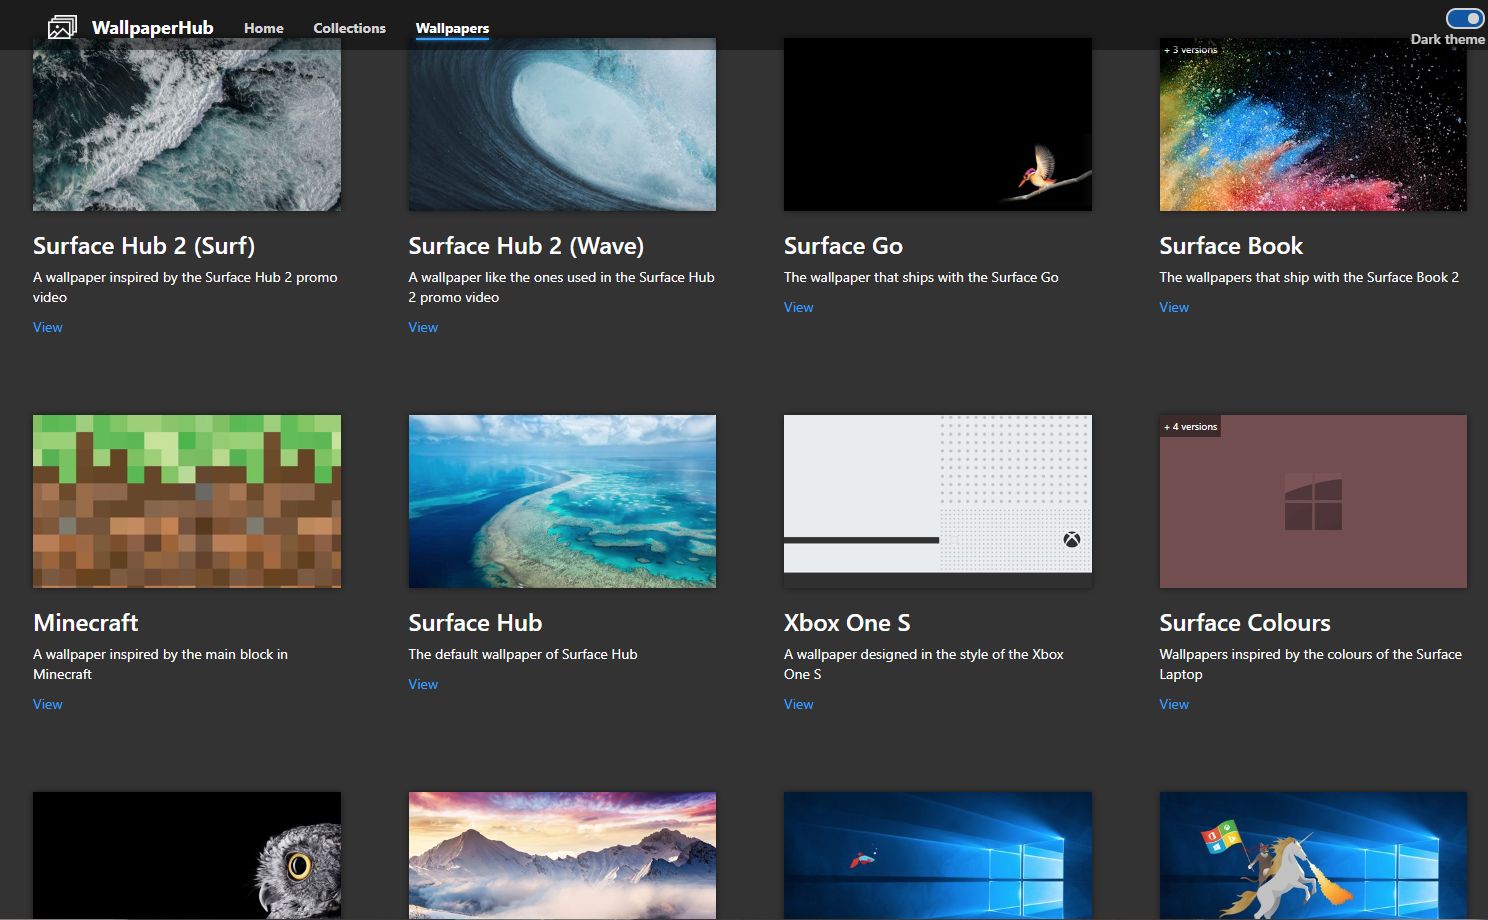Open the Surface Hub 2 (Surf) thumbnail
The image size is (1488, 920).
coord(187,124)
